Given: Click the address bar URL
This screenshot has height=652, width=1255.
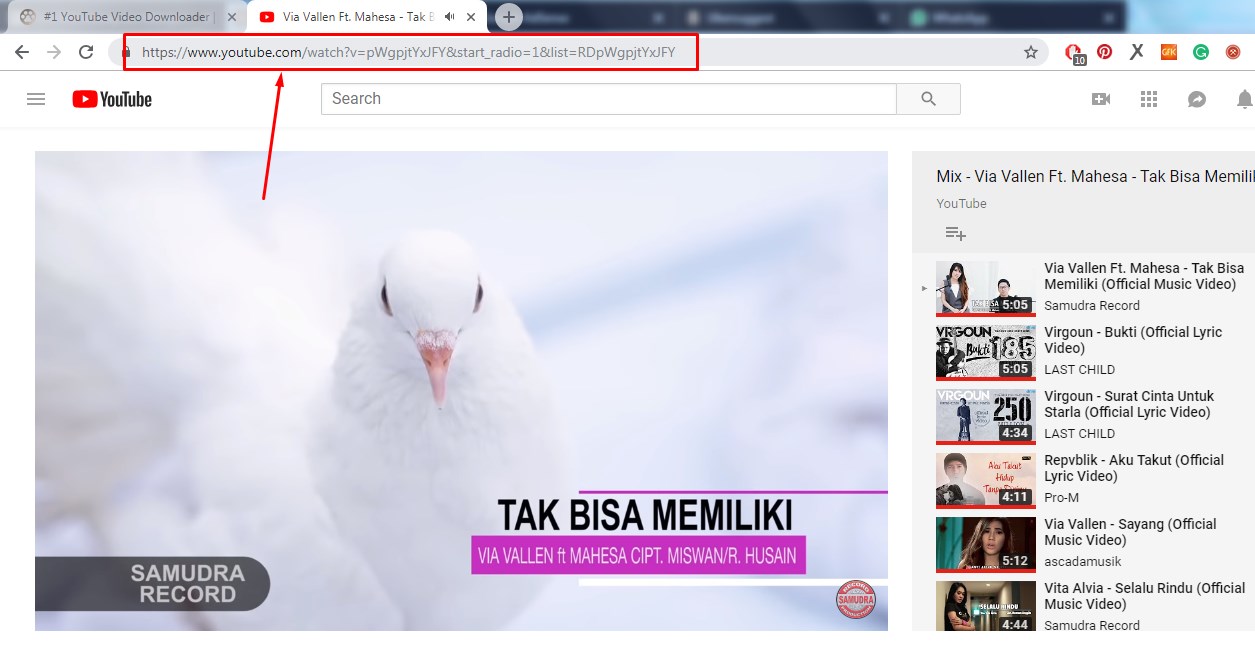Looking at the screenshot, I should point(409,53).
